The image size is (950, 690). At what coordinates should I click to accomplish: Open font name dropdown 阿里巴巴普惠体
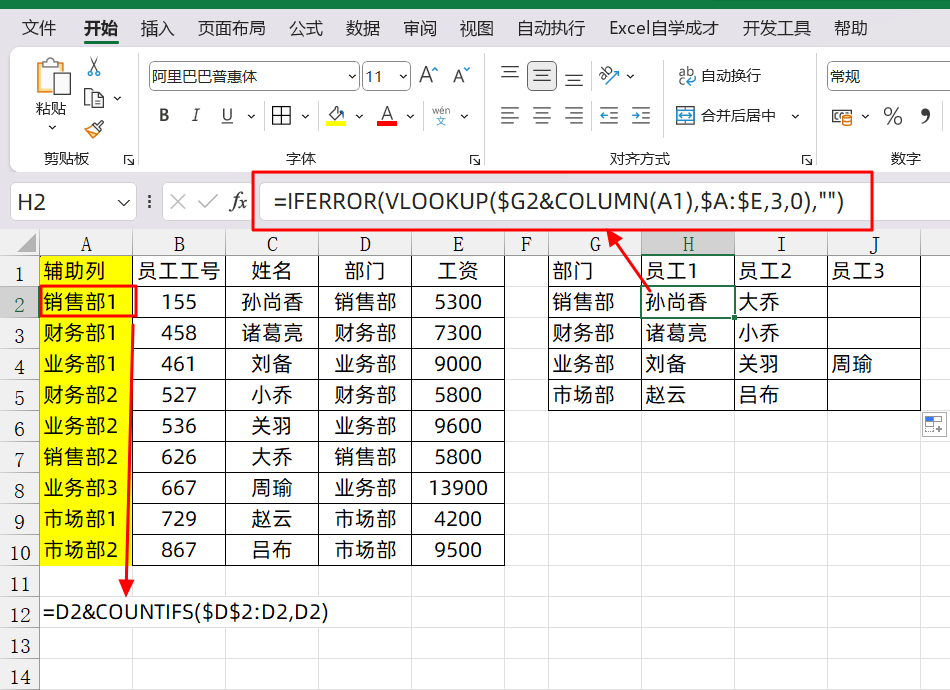(352, 76)
